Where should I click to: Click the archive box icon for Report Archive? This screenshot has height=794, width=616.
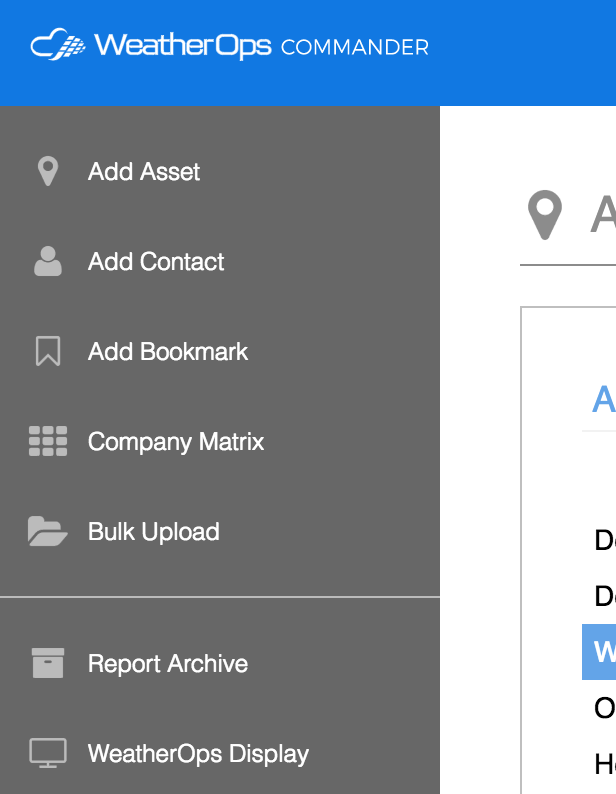point(47,664)
